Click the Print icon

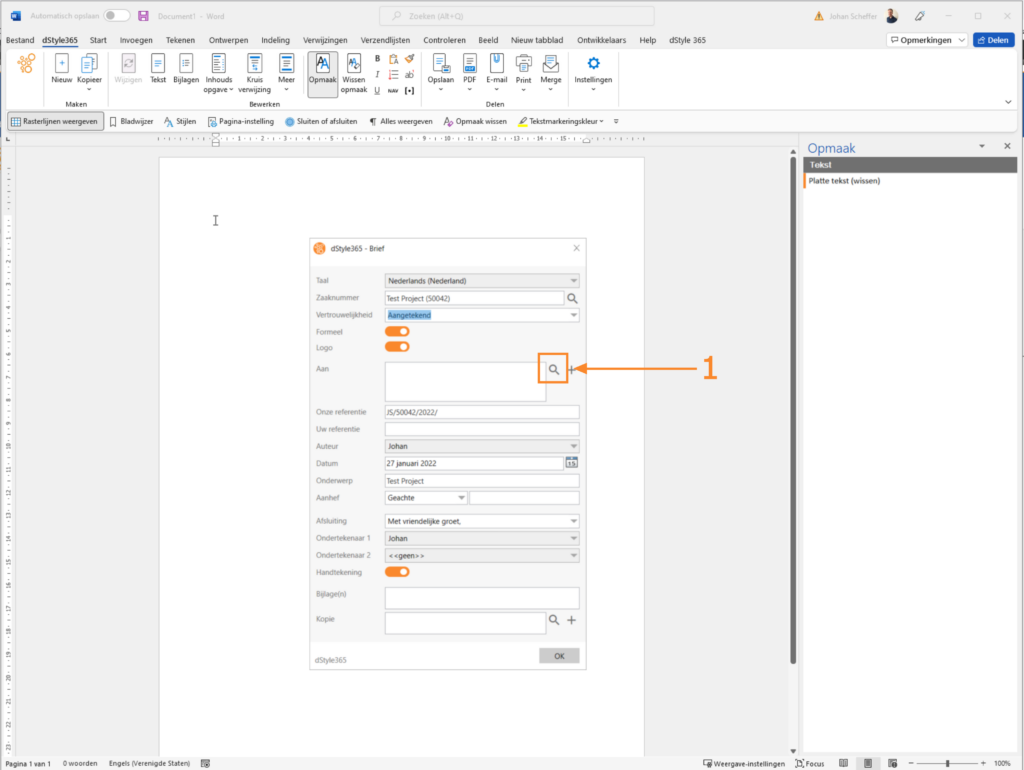(x=523, y=64)
